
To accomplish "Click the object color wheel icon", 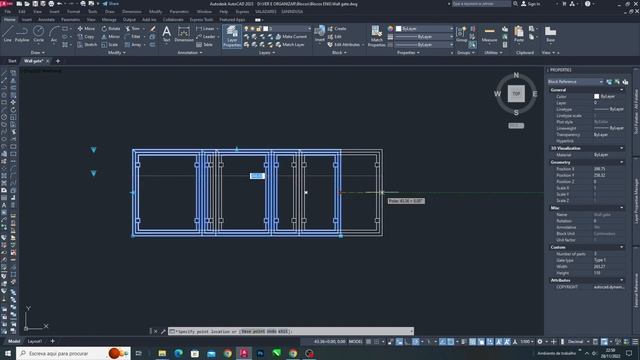I will click(391, 29).
